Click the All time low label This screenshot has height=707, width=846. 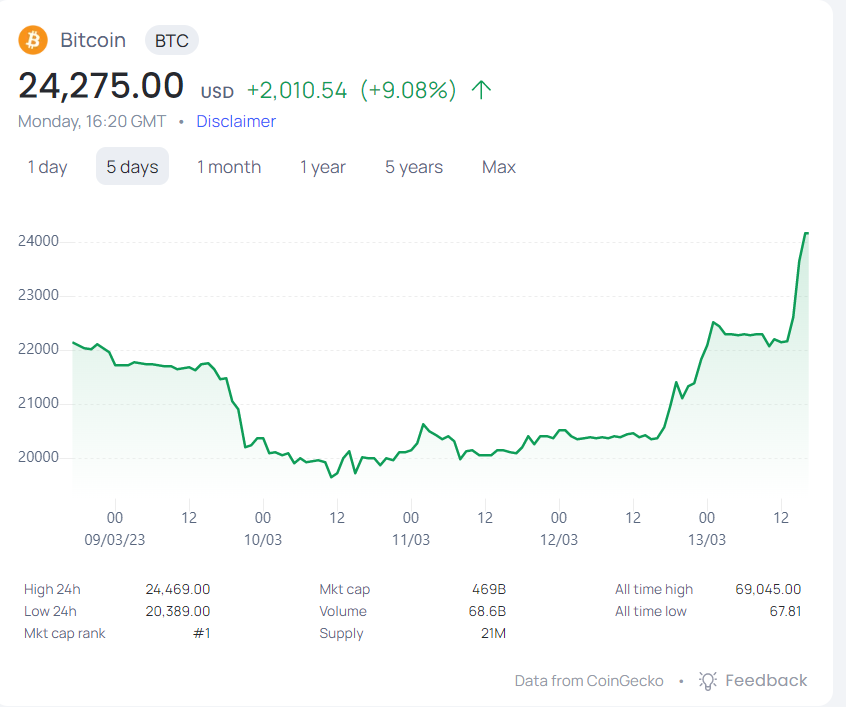click(651, 611)
